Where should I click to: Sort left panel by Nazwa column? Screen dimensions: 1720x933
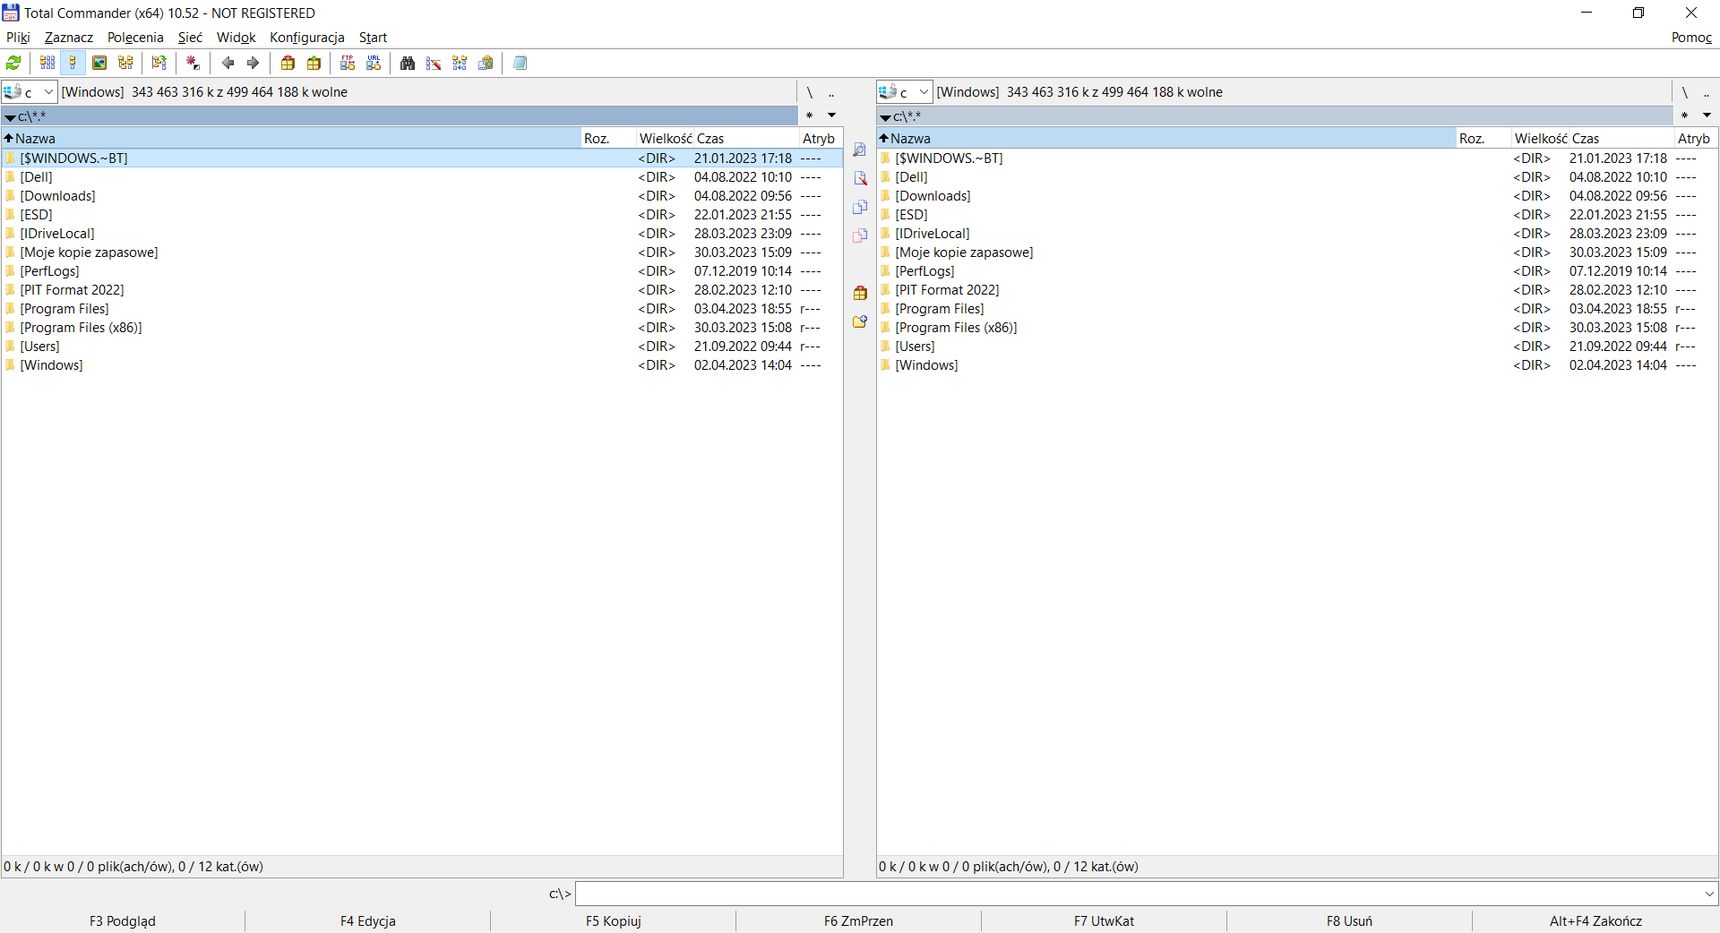[x=291, y=138]
